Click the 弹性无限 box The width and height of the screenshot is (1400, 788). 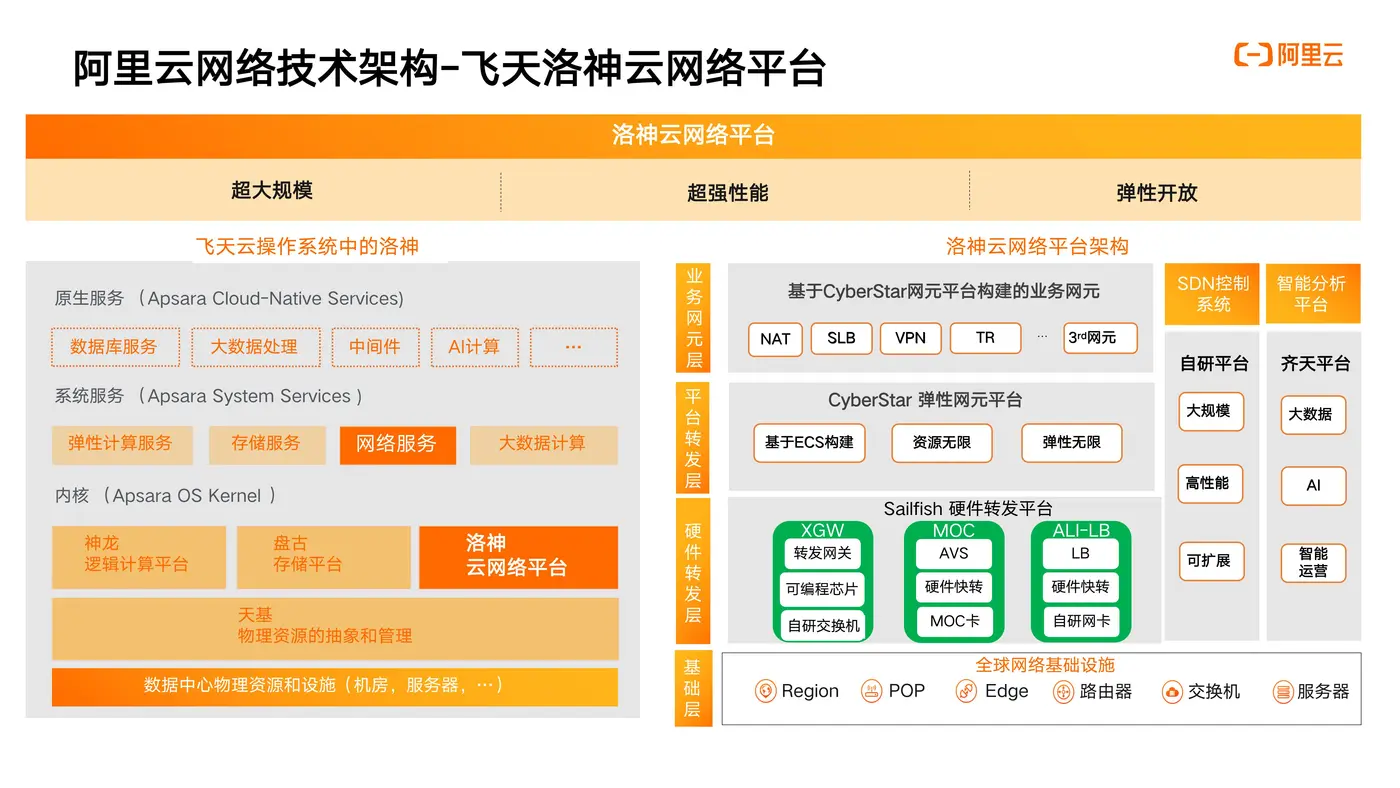pyautogui.click(x=1072, y=442)
